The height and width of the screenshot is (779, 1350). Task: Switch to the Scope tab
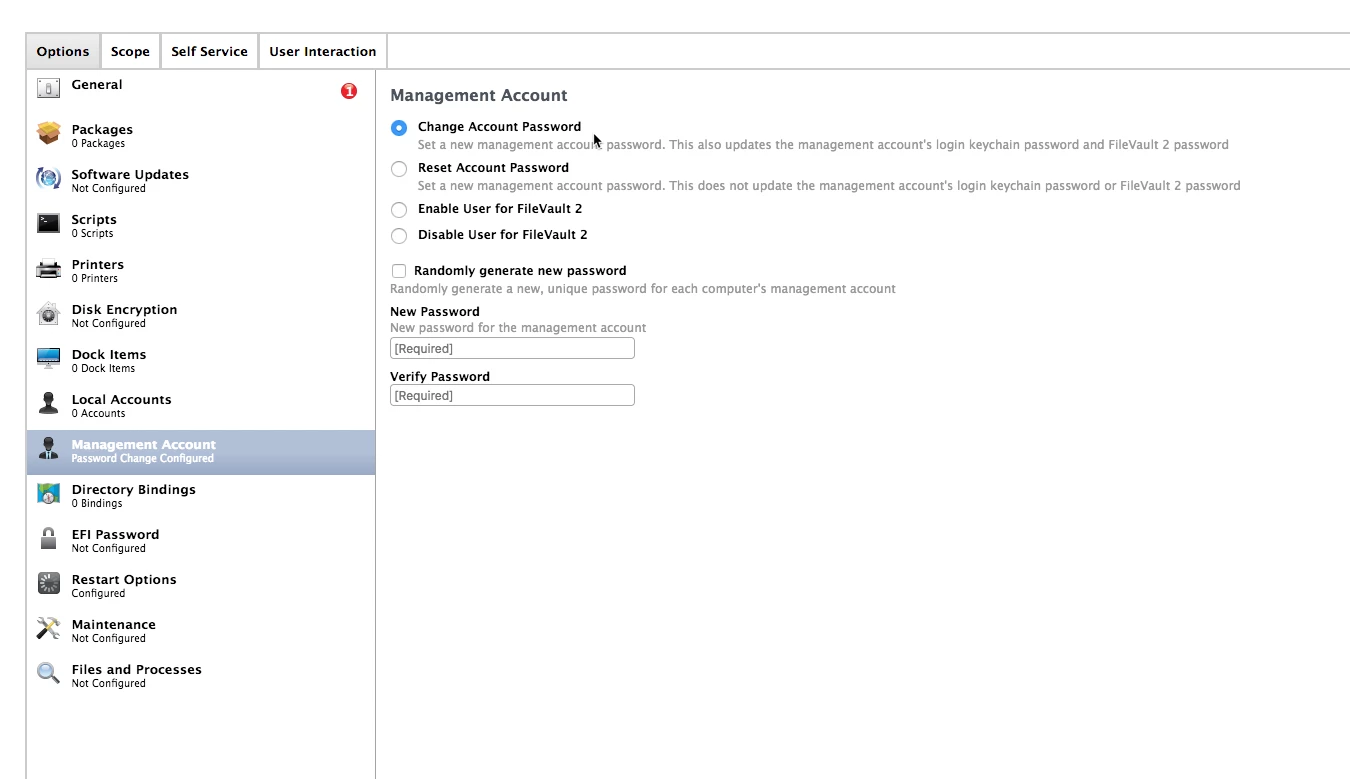[130, 51]
